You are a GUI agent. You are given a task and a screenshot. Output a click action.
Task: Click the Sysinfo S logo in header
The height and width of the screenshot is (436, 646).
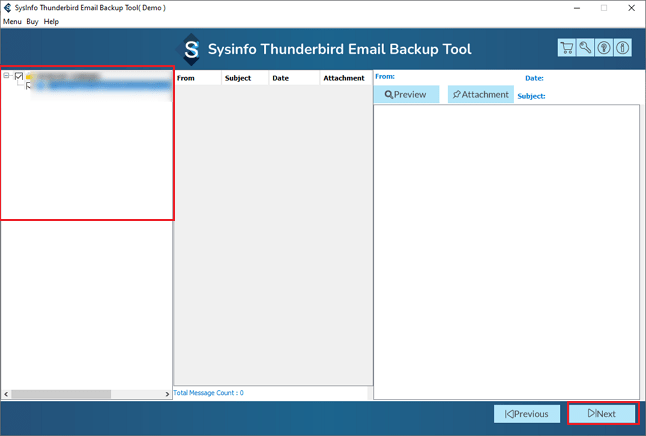coord(191,50)
